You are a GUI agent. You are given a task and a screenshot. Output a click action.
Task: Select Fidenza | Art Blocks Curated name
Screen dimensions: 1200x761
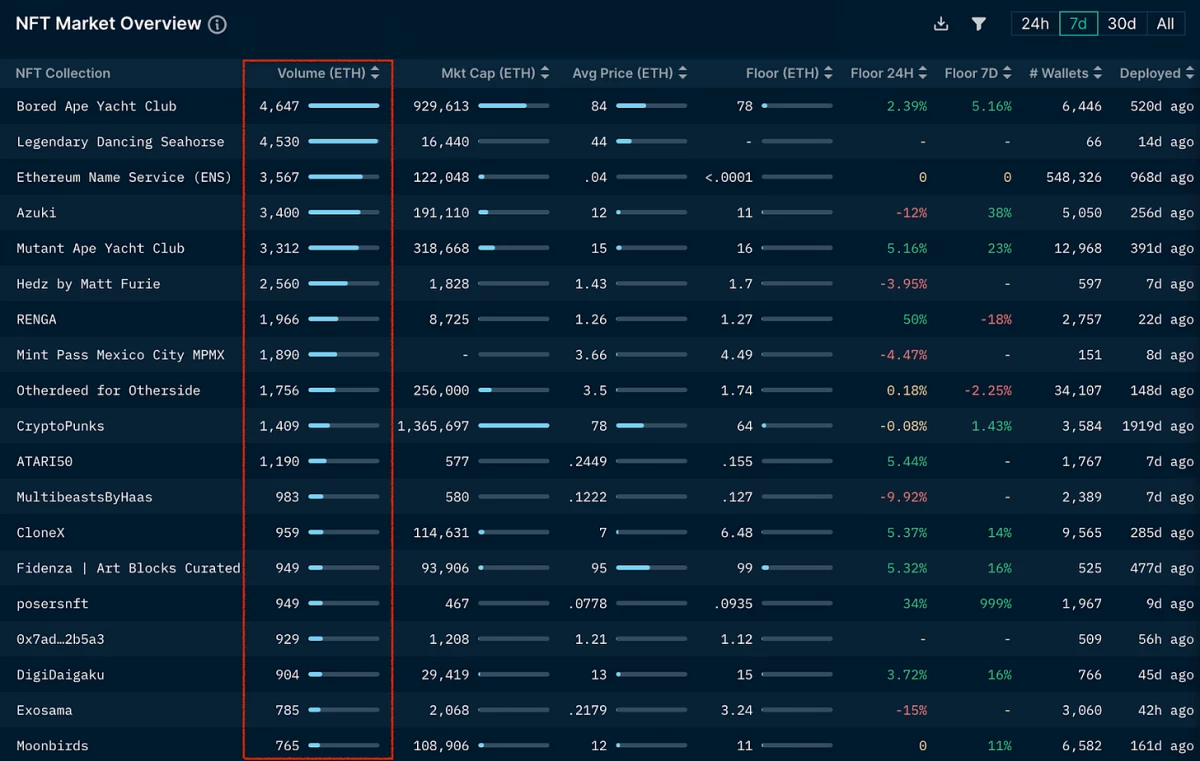pyautogui.click(x=128, y=568)
